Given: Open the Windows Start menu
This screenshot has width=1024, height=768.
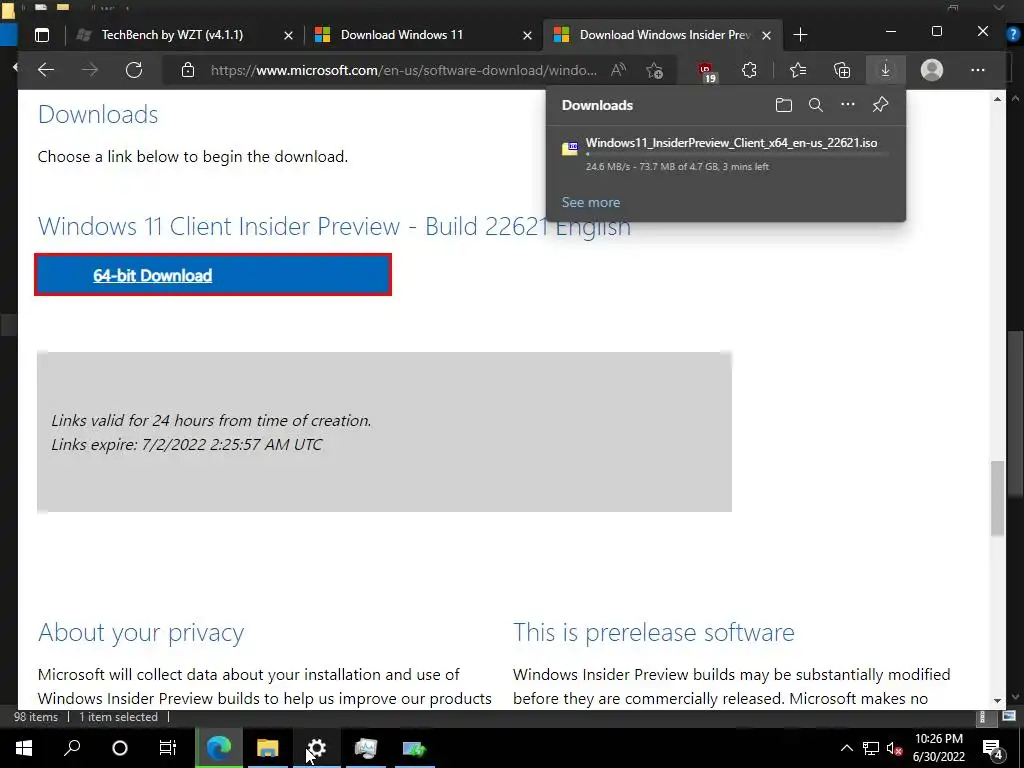Looking at the screenshot, I should click(24, 748).
